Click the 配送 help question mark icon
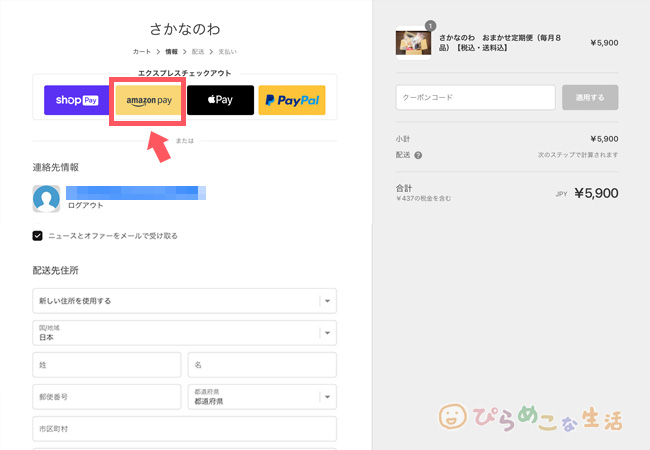 [418, 155]
